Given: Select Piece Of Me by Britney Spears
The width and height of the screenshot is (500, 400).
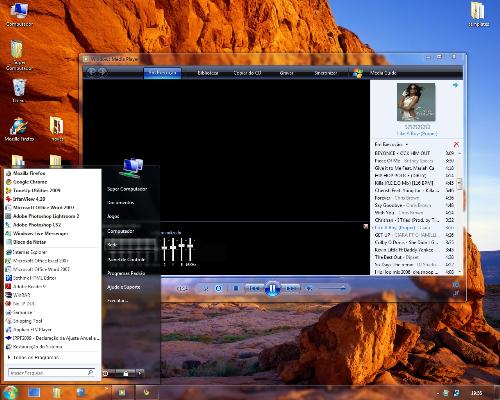Looking at the screenshot, I should 414,161.
